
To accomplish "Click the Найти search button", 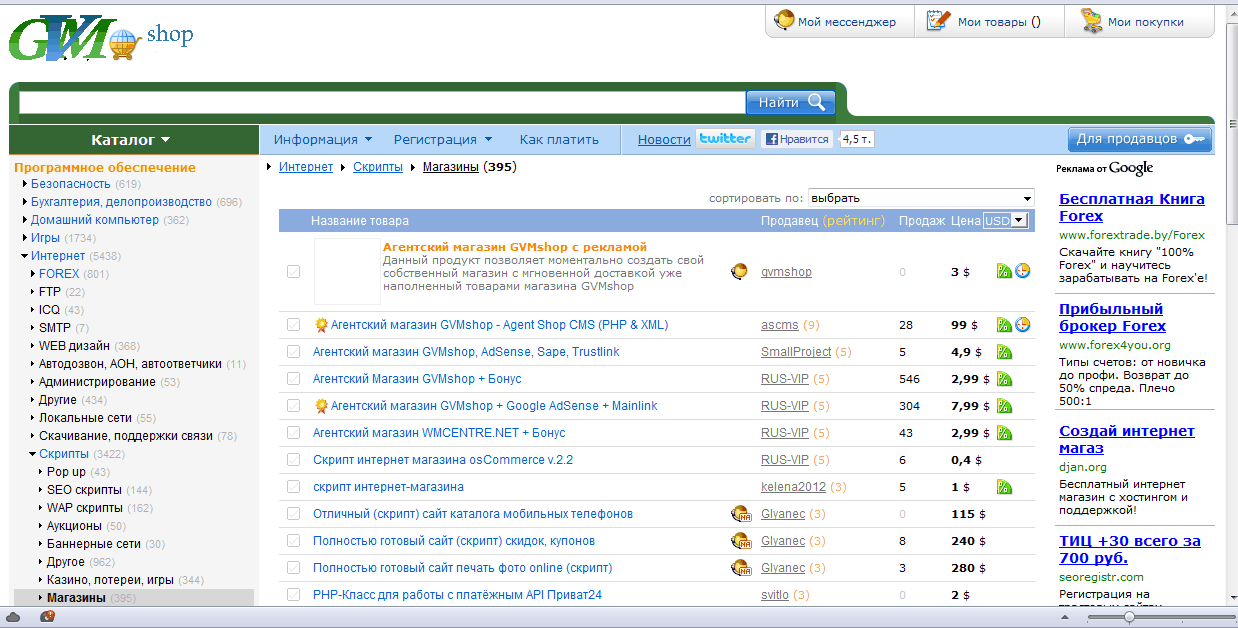I will pos(790,102).
